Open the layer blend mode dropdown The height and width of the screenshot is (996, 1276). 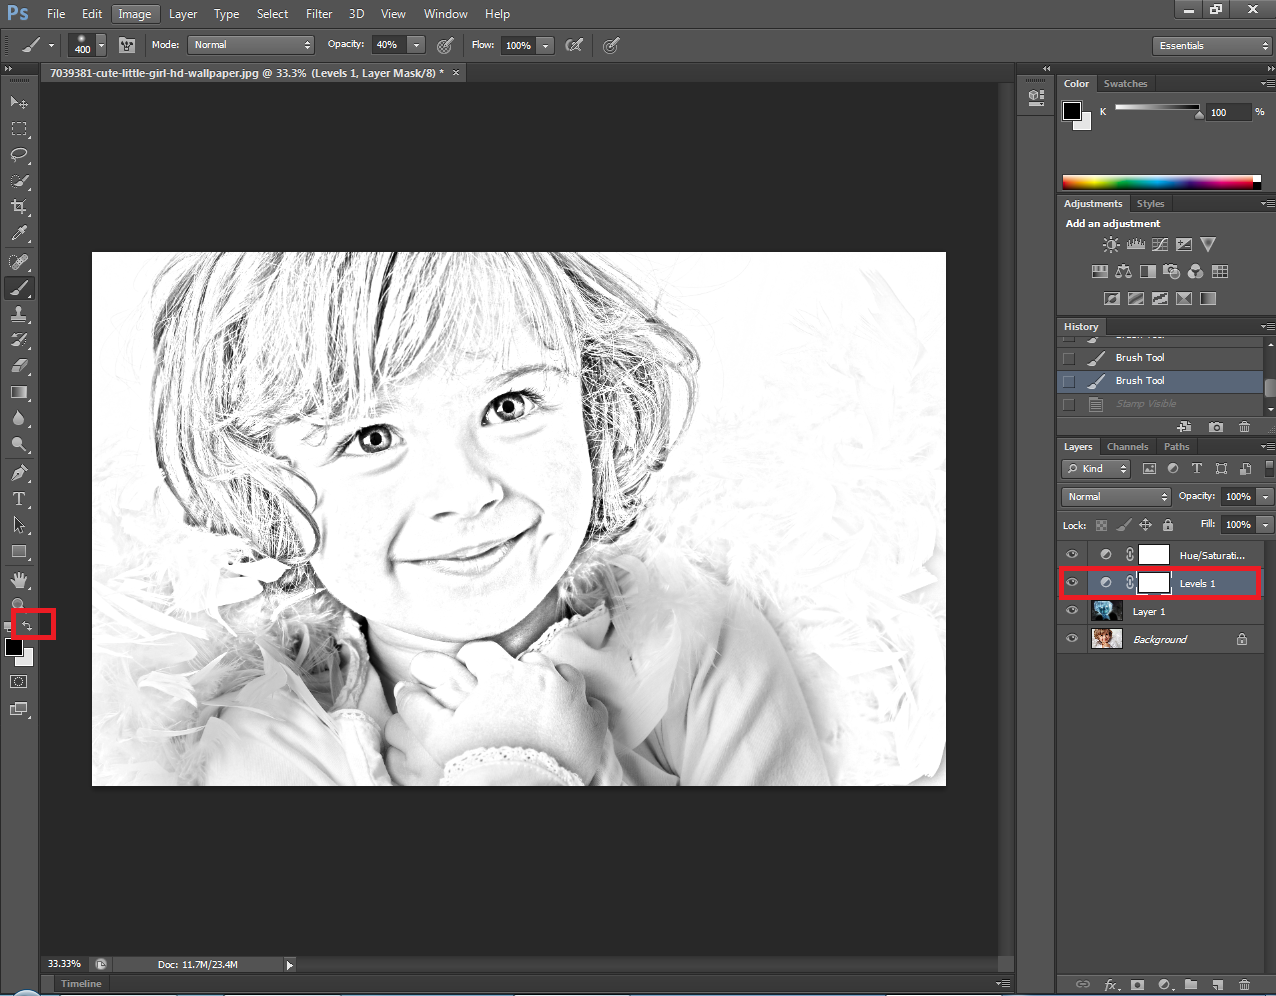[1115, 497]
